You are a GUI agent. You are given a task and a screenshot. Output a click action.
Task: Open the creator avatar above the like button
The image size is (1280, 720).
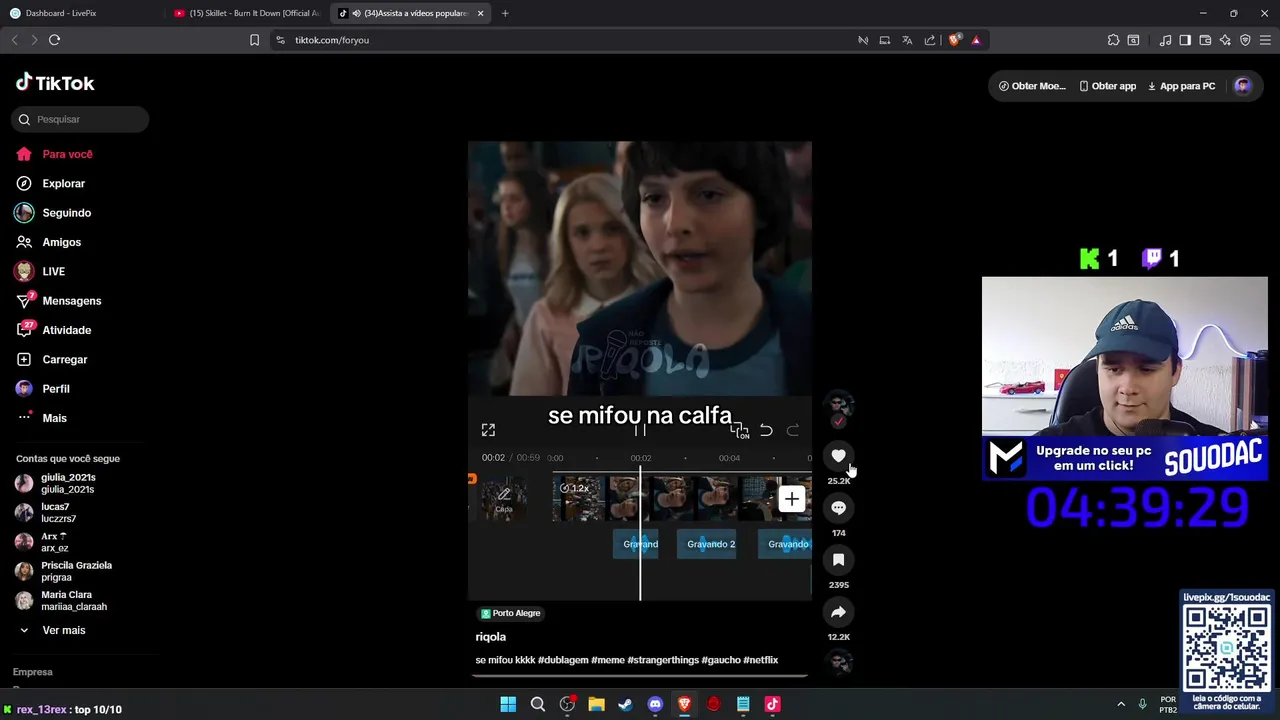click(838, 404)
